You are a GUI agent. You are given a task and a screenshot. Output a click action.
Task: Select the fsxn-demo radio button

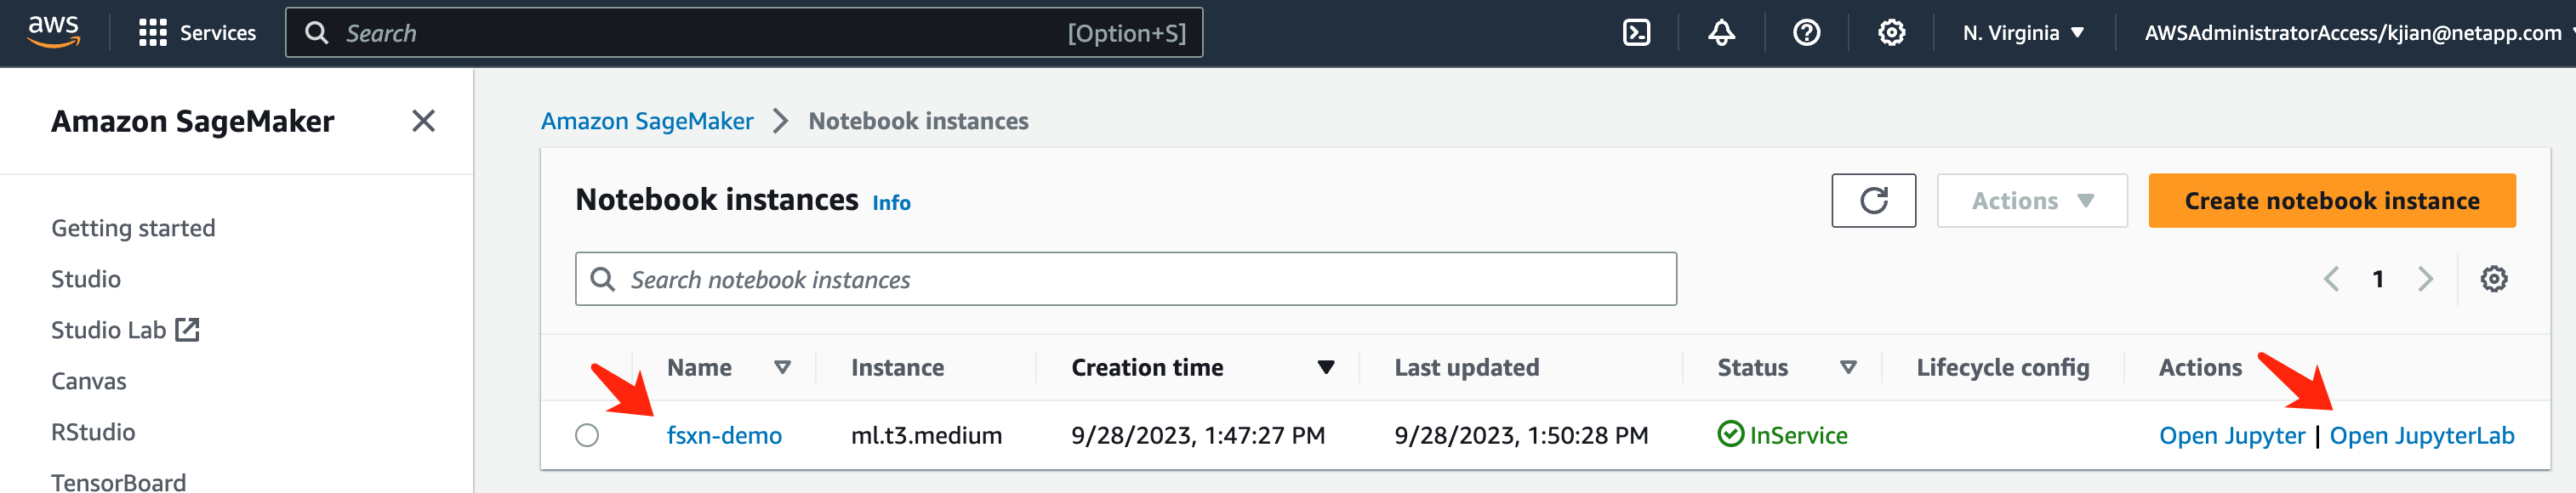pyautogui.click(x=587, y=435)
